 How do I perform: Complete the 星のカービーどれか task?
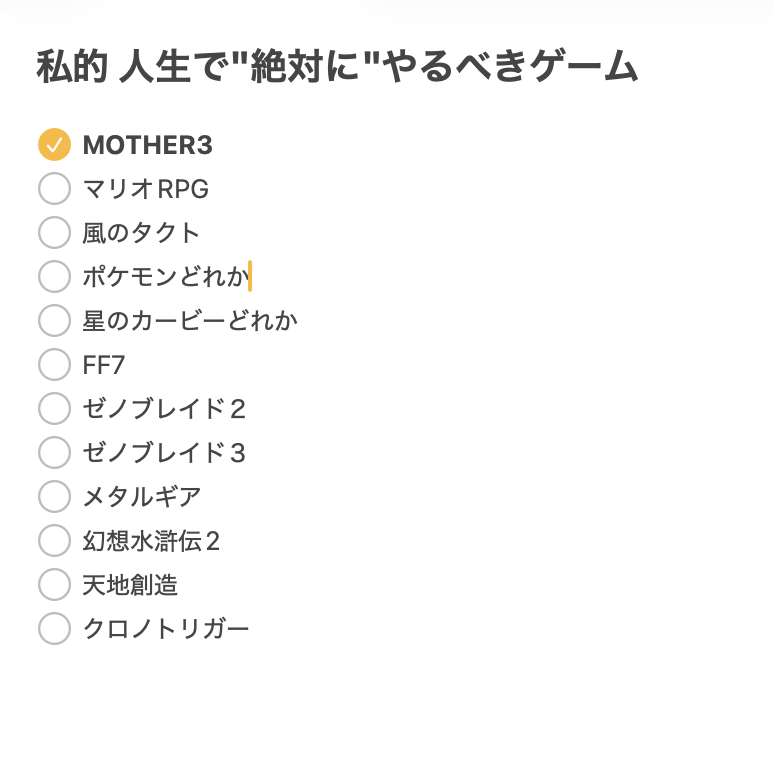pos(54,321)
